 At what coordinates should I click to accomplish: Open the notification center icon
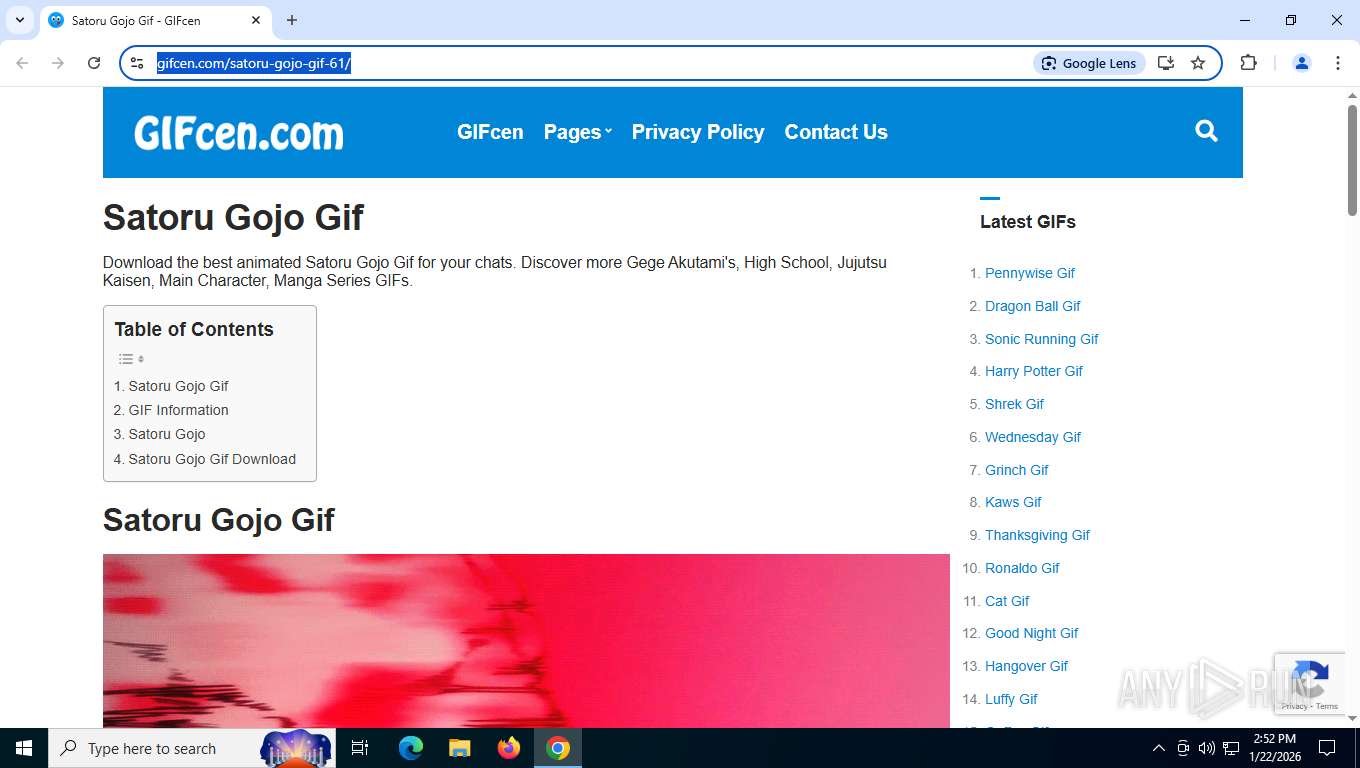pos(1327,748)
